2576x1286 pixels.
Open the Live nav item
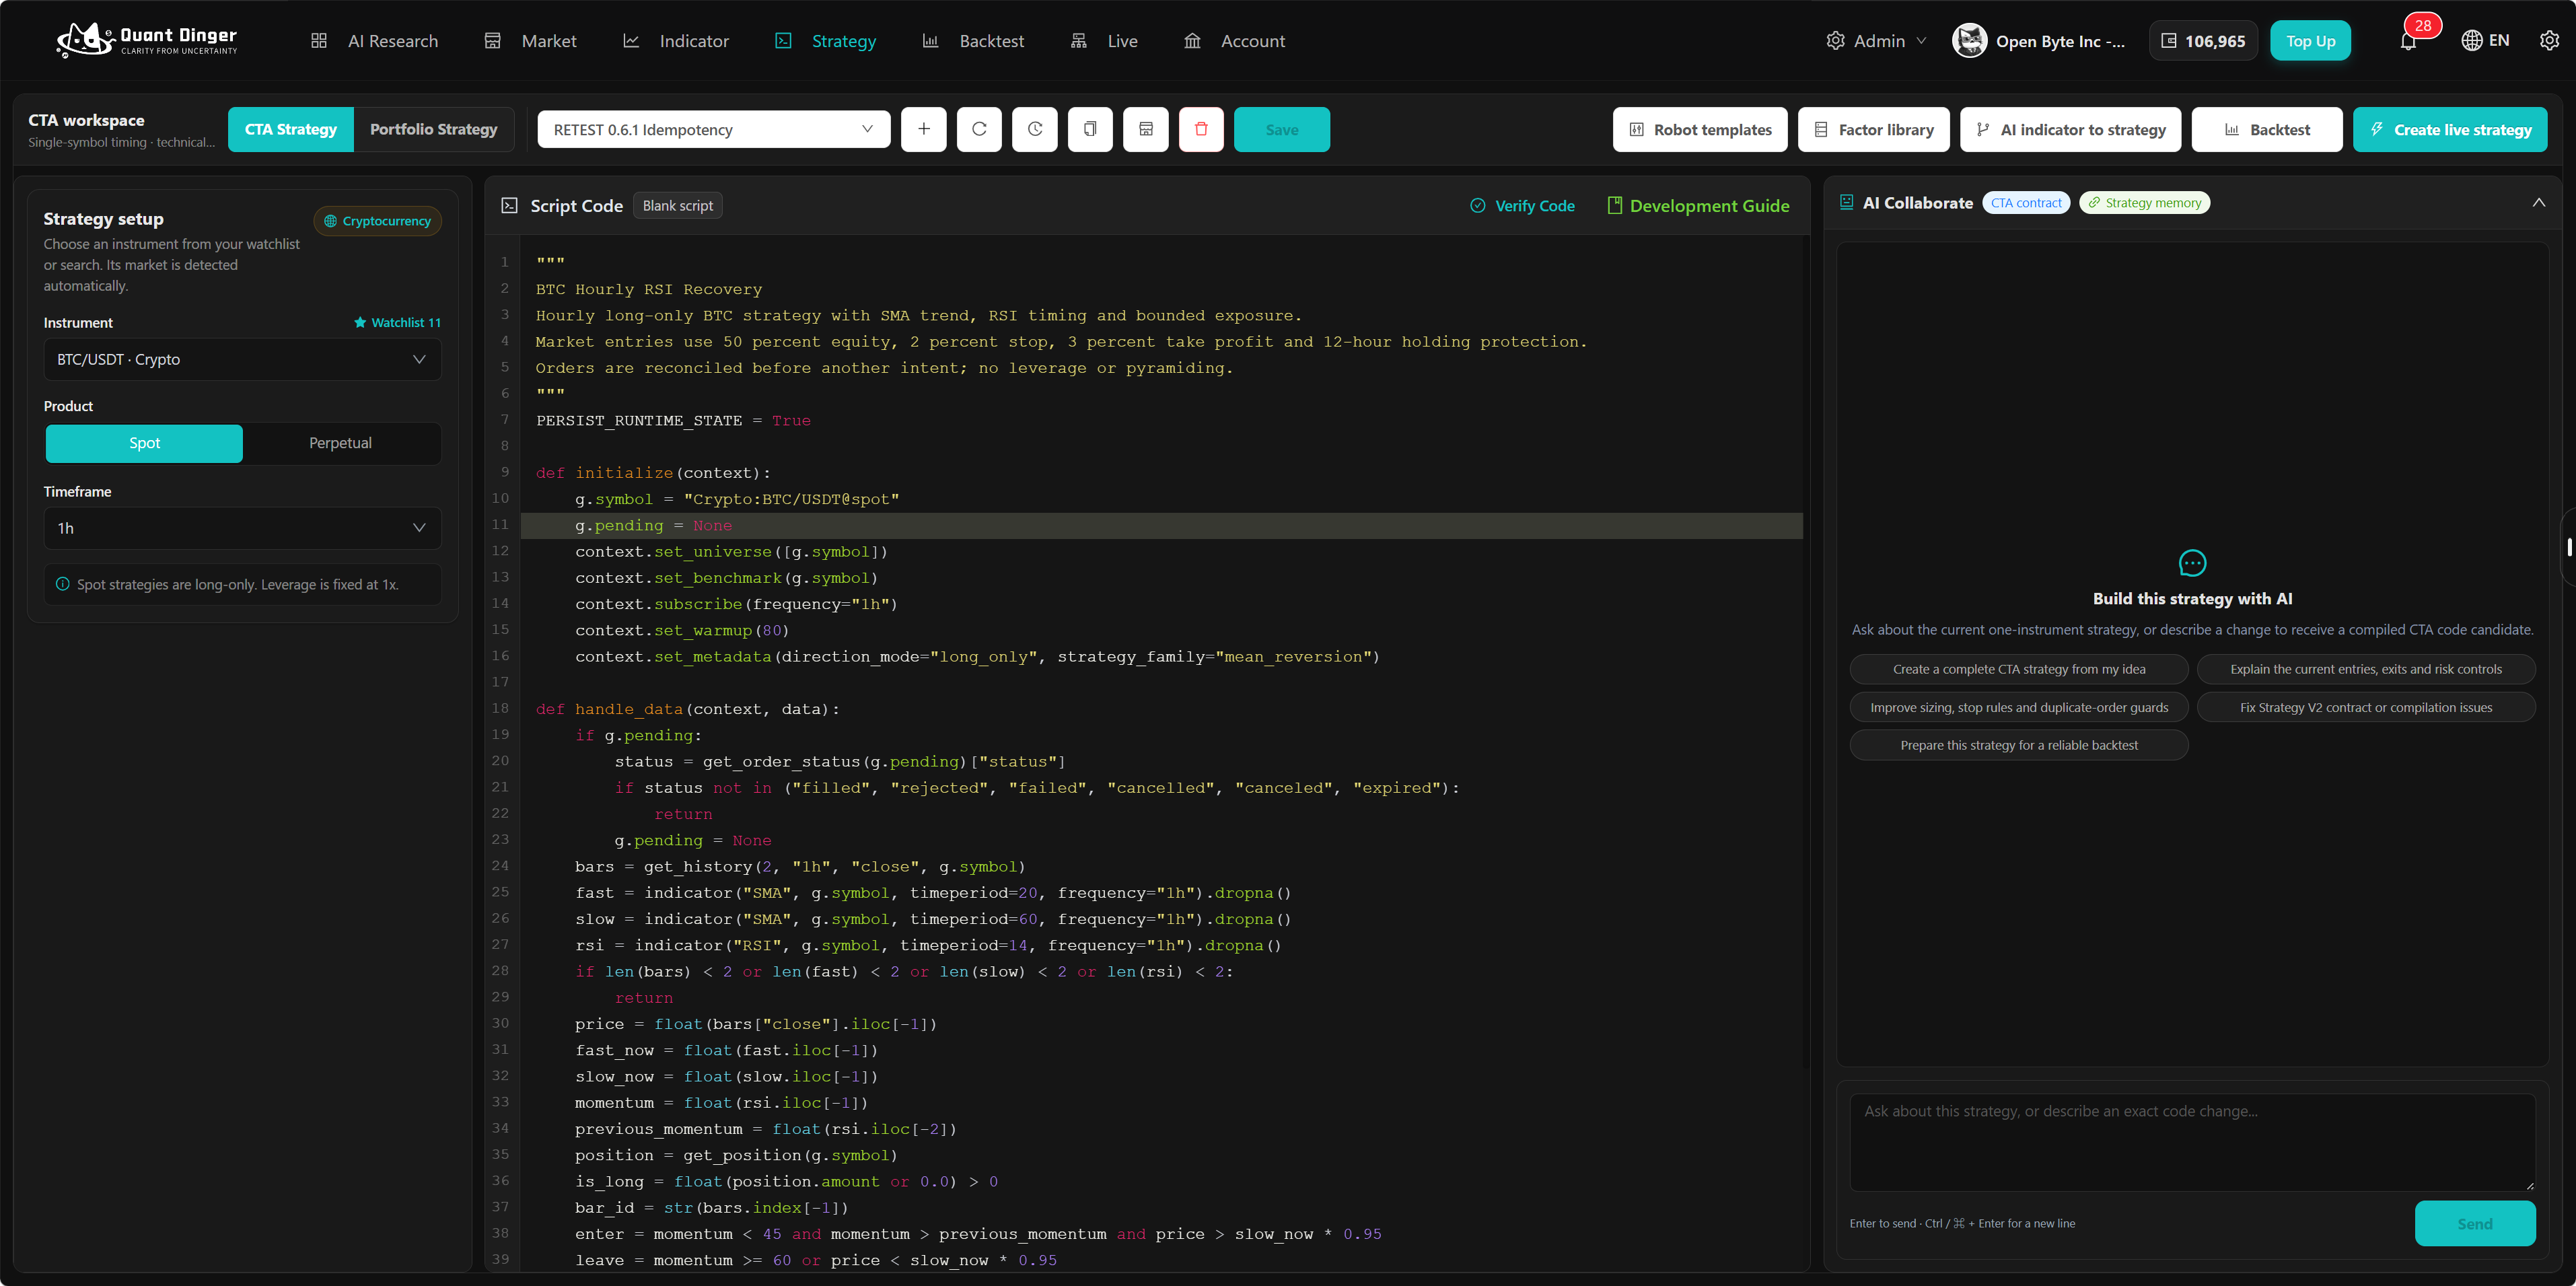point(1104,41)
